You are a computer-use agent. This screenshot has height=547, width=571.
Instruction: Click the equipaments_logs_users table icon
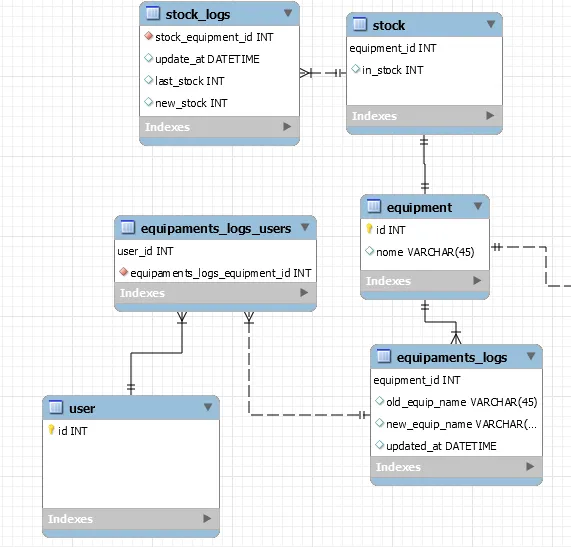point(127,227)
